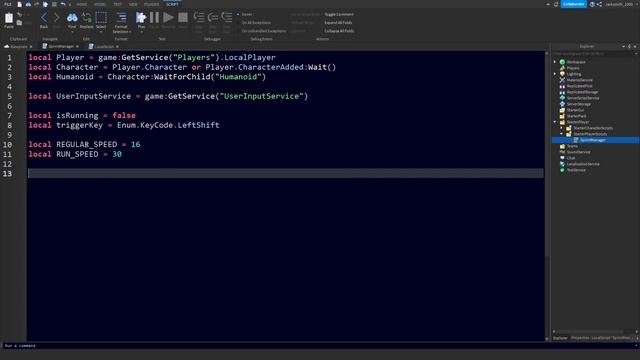Switch to the MODEL ribbon tab
Viewport: 640px width, 360px height.
pos(100,4)
